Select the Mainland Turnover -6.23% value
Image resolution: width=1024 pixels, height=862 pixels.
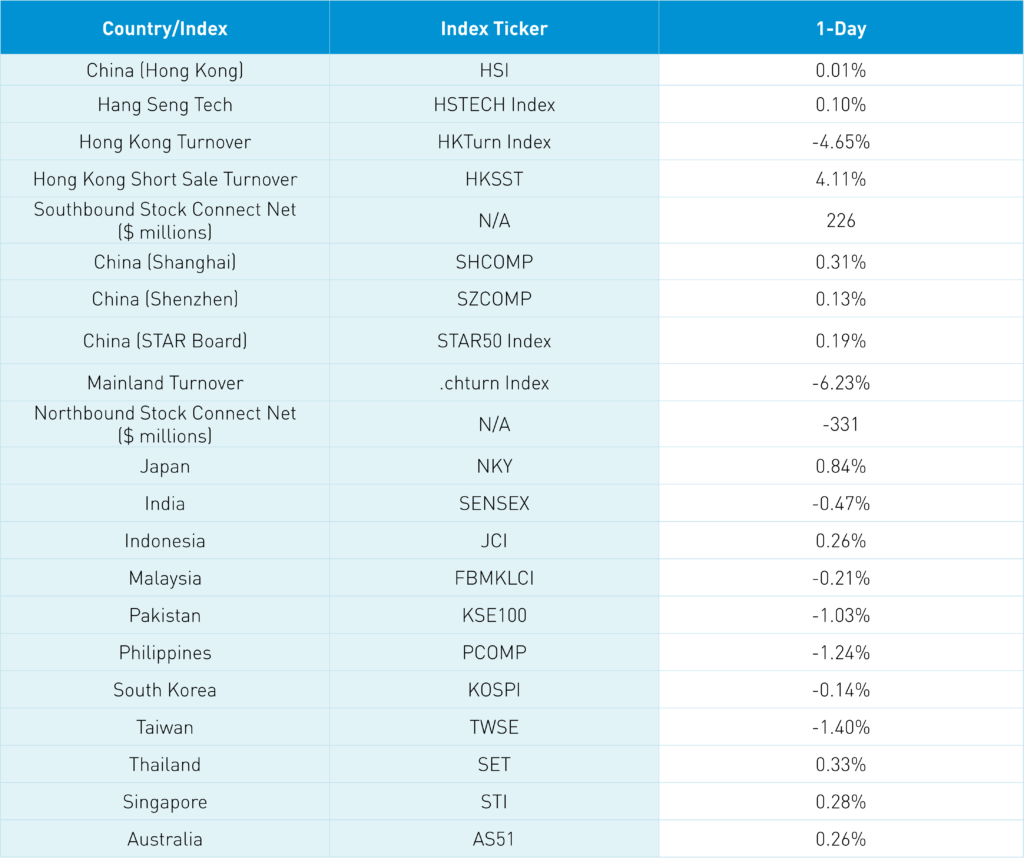pyautogui.click(x=841, y=383)
